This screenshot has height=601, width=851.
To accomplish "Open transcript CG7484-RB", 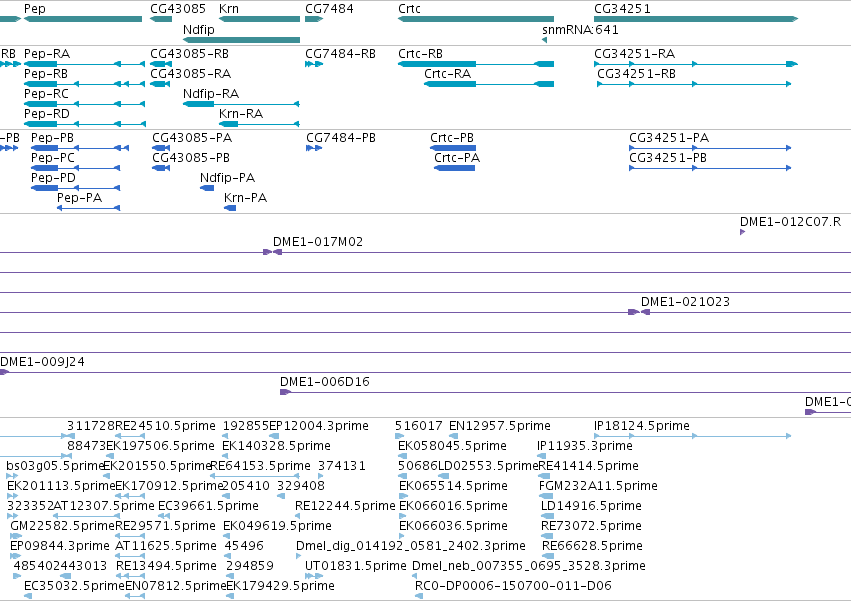I will [340, 54].
